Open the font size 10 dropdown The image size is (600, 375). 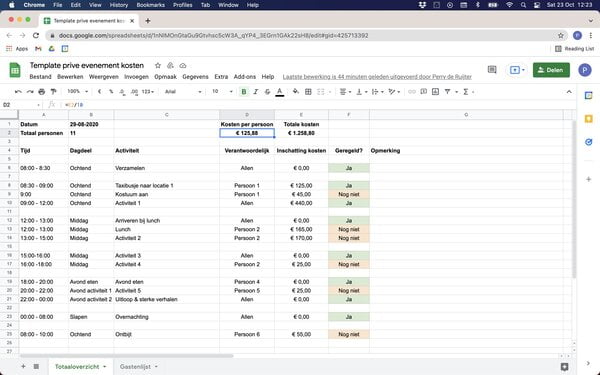222,92
